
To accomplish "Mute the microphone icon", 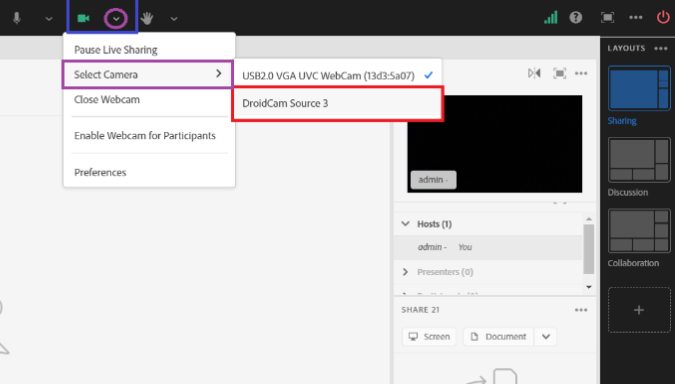I will point(17,18).
